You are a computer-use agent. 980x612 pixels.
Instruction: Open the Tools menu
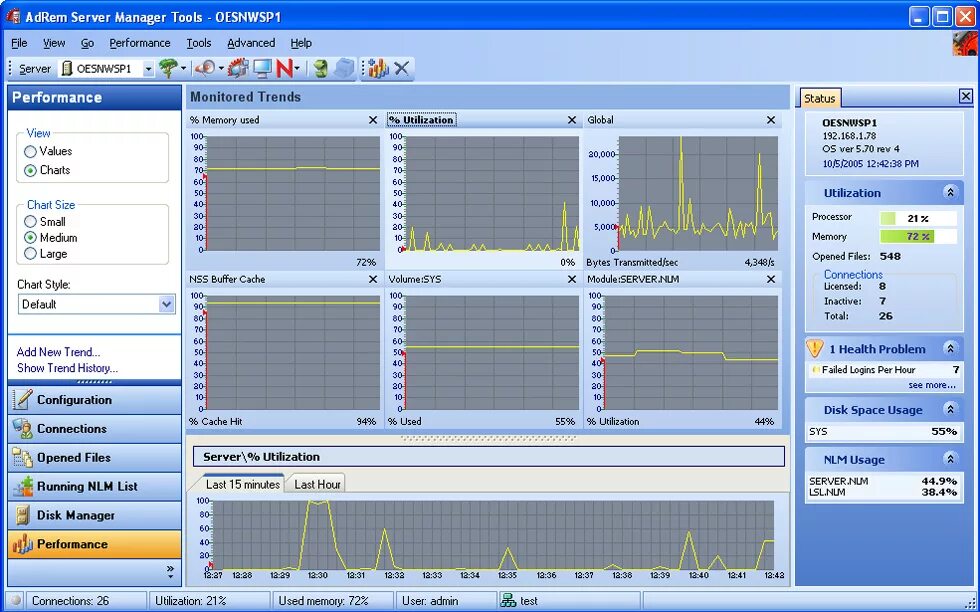[199, 43]
